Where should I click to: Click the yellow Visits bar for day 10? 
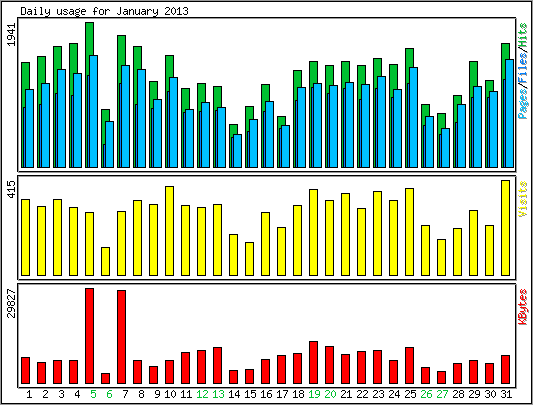click(169, 231)
